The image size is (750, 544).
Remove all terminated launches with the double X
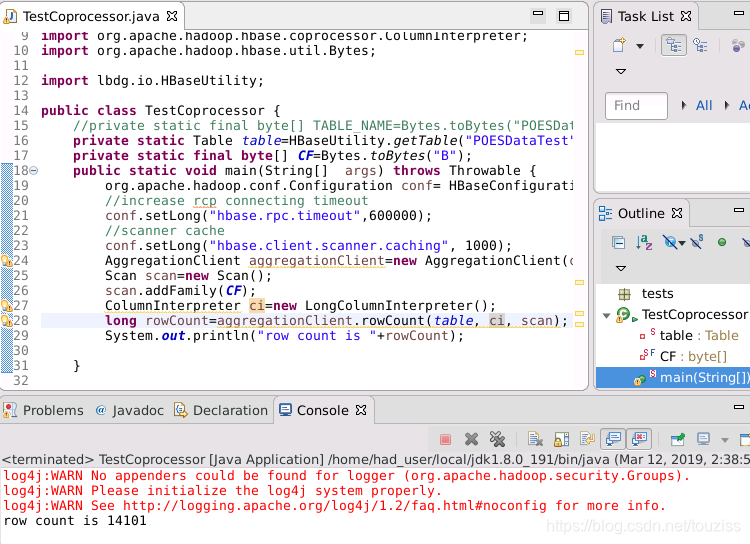[x=497, y=439]
